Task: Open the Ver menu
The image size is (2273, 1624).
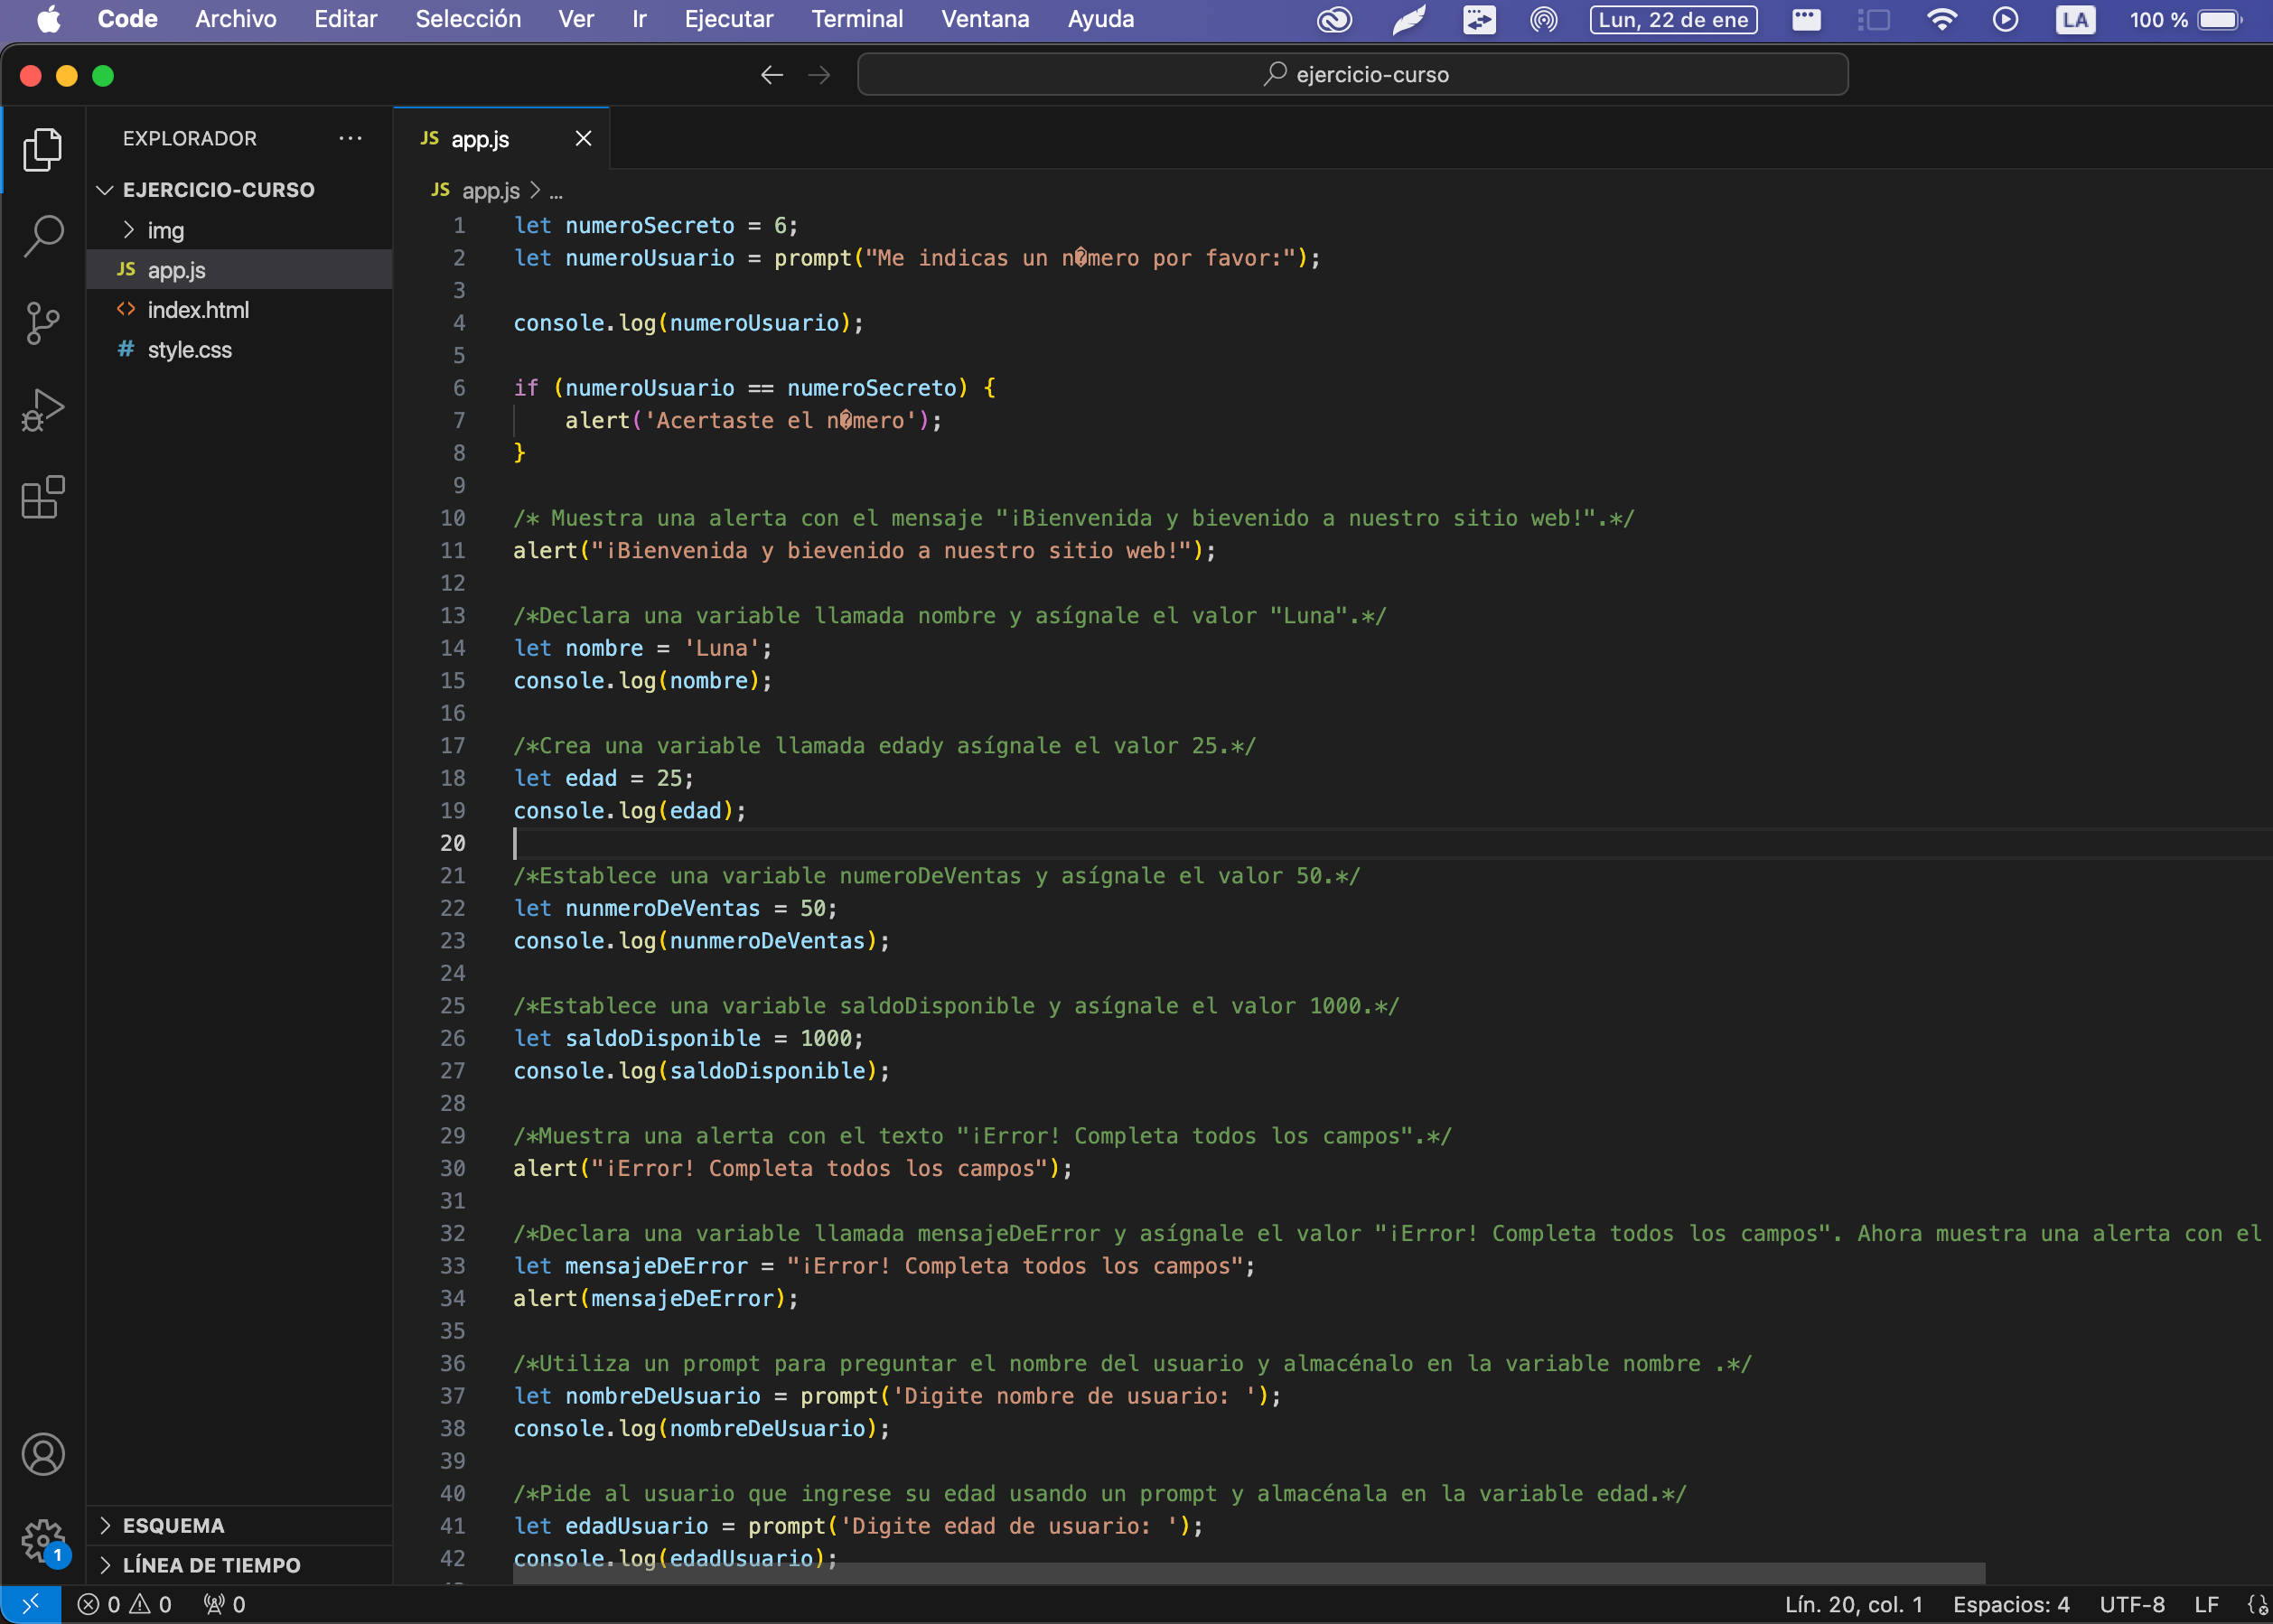Action: click(576, 19)
